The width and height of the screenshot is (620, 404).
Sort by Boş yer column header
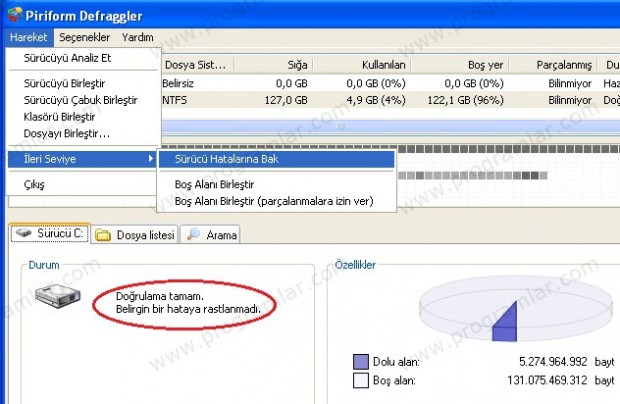pyautogui.click(x=460, y=65)
